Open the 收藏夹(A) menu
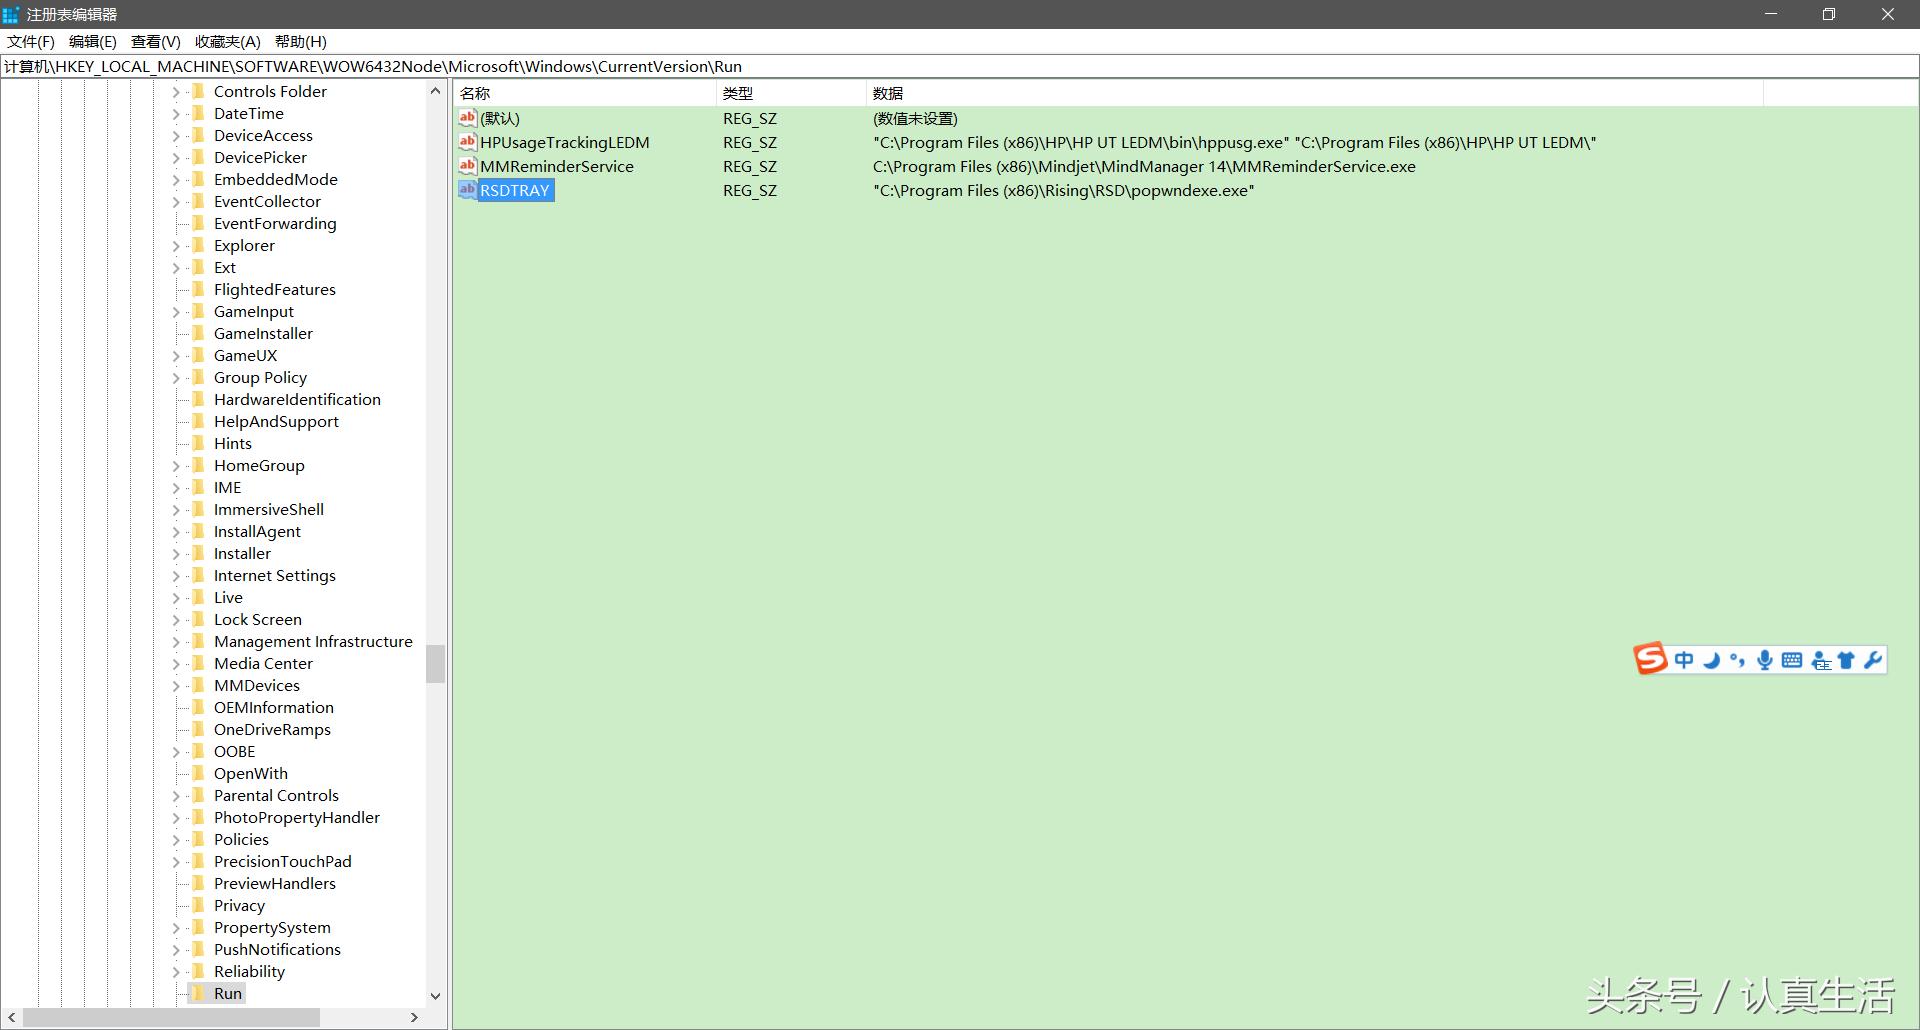The image size is (1920, 1030). click(x=228, y=41)
